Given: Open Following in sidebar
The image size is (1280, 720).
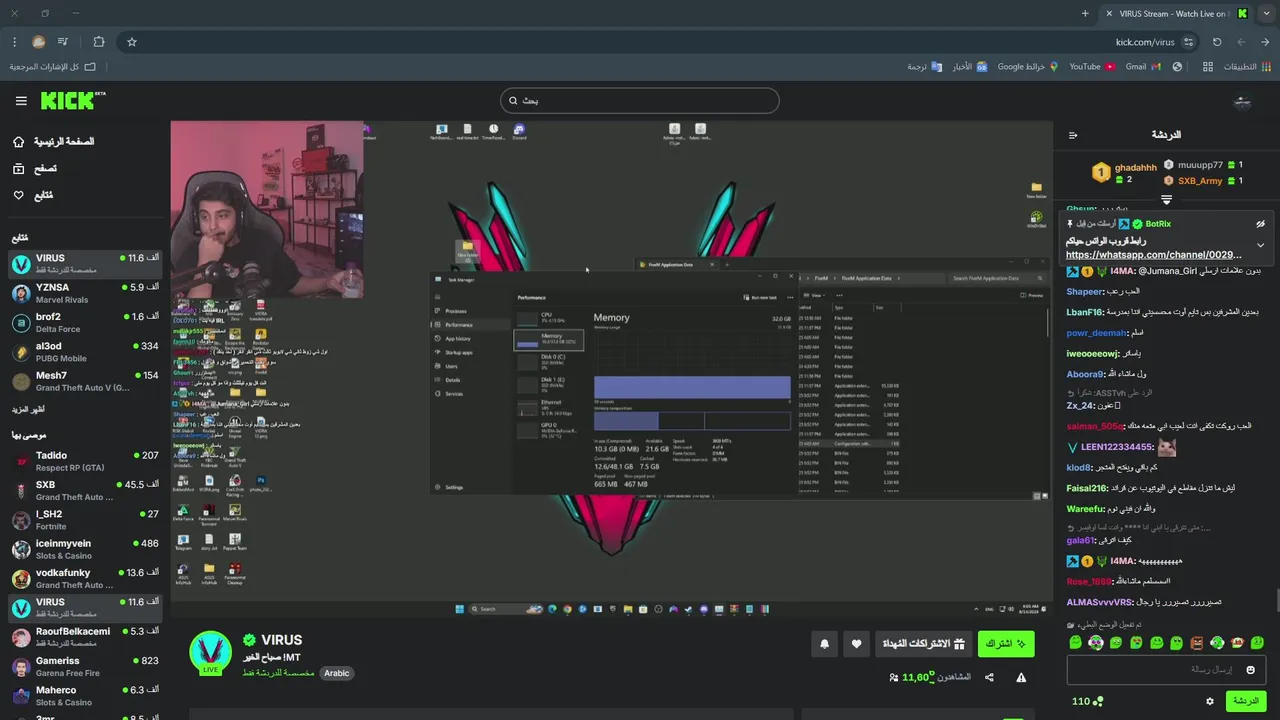Looking at the screenshot, I should point(33,195).
